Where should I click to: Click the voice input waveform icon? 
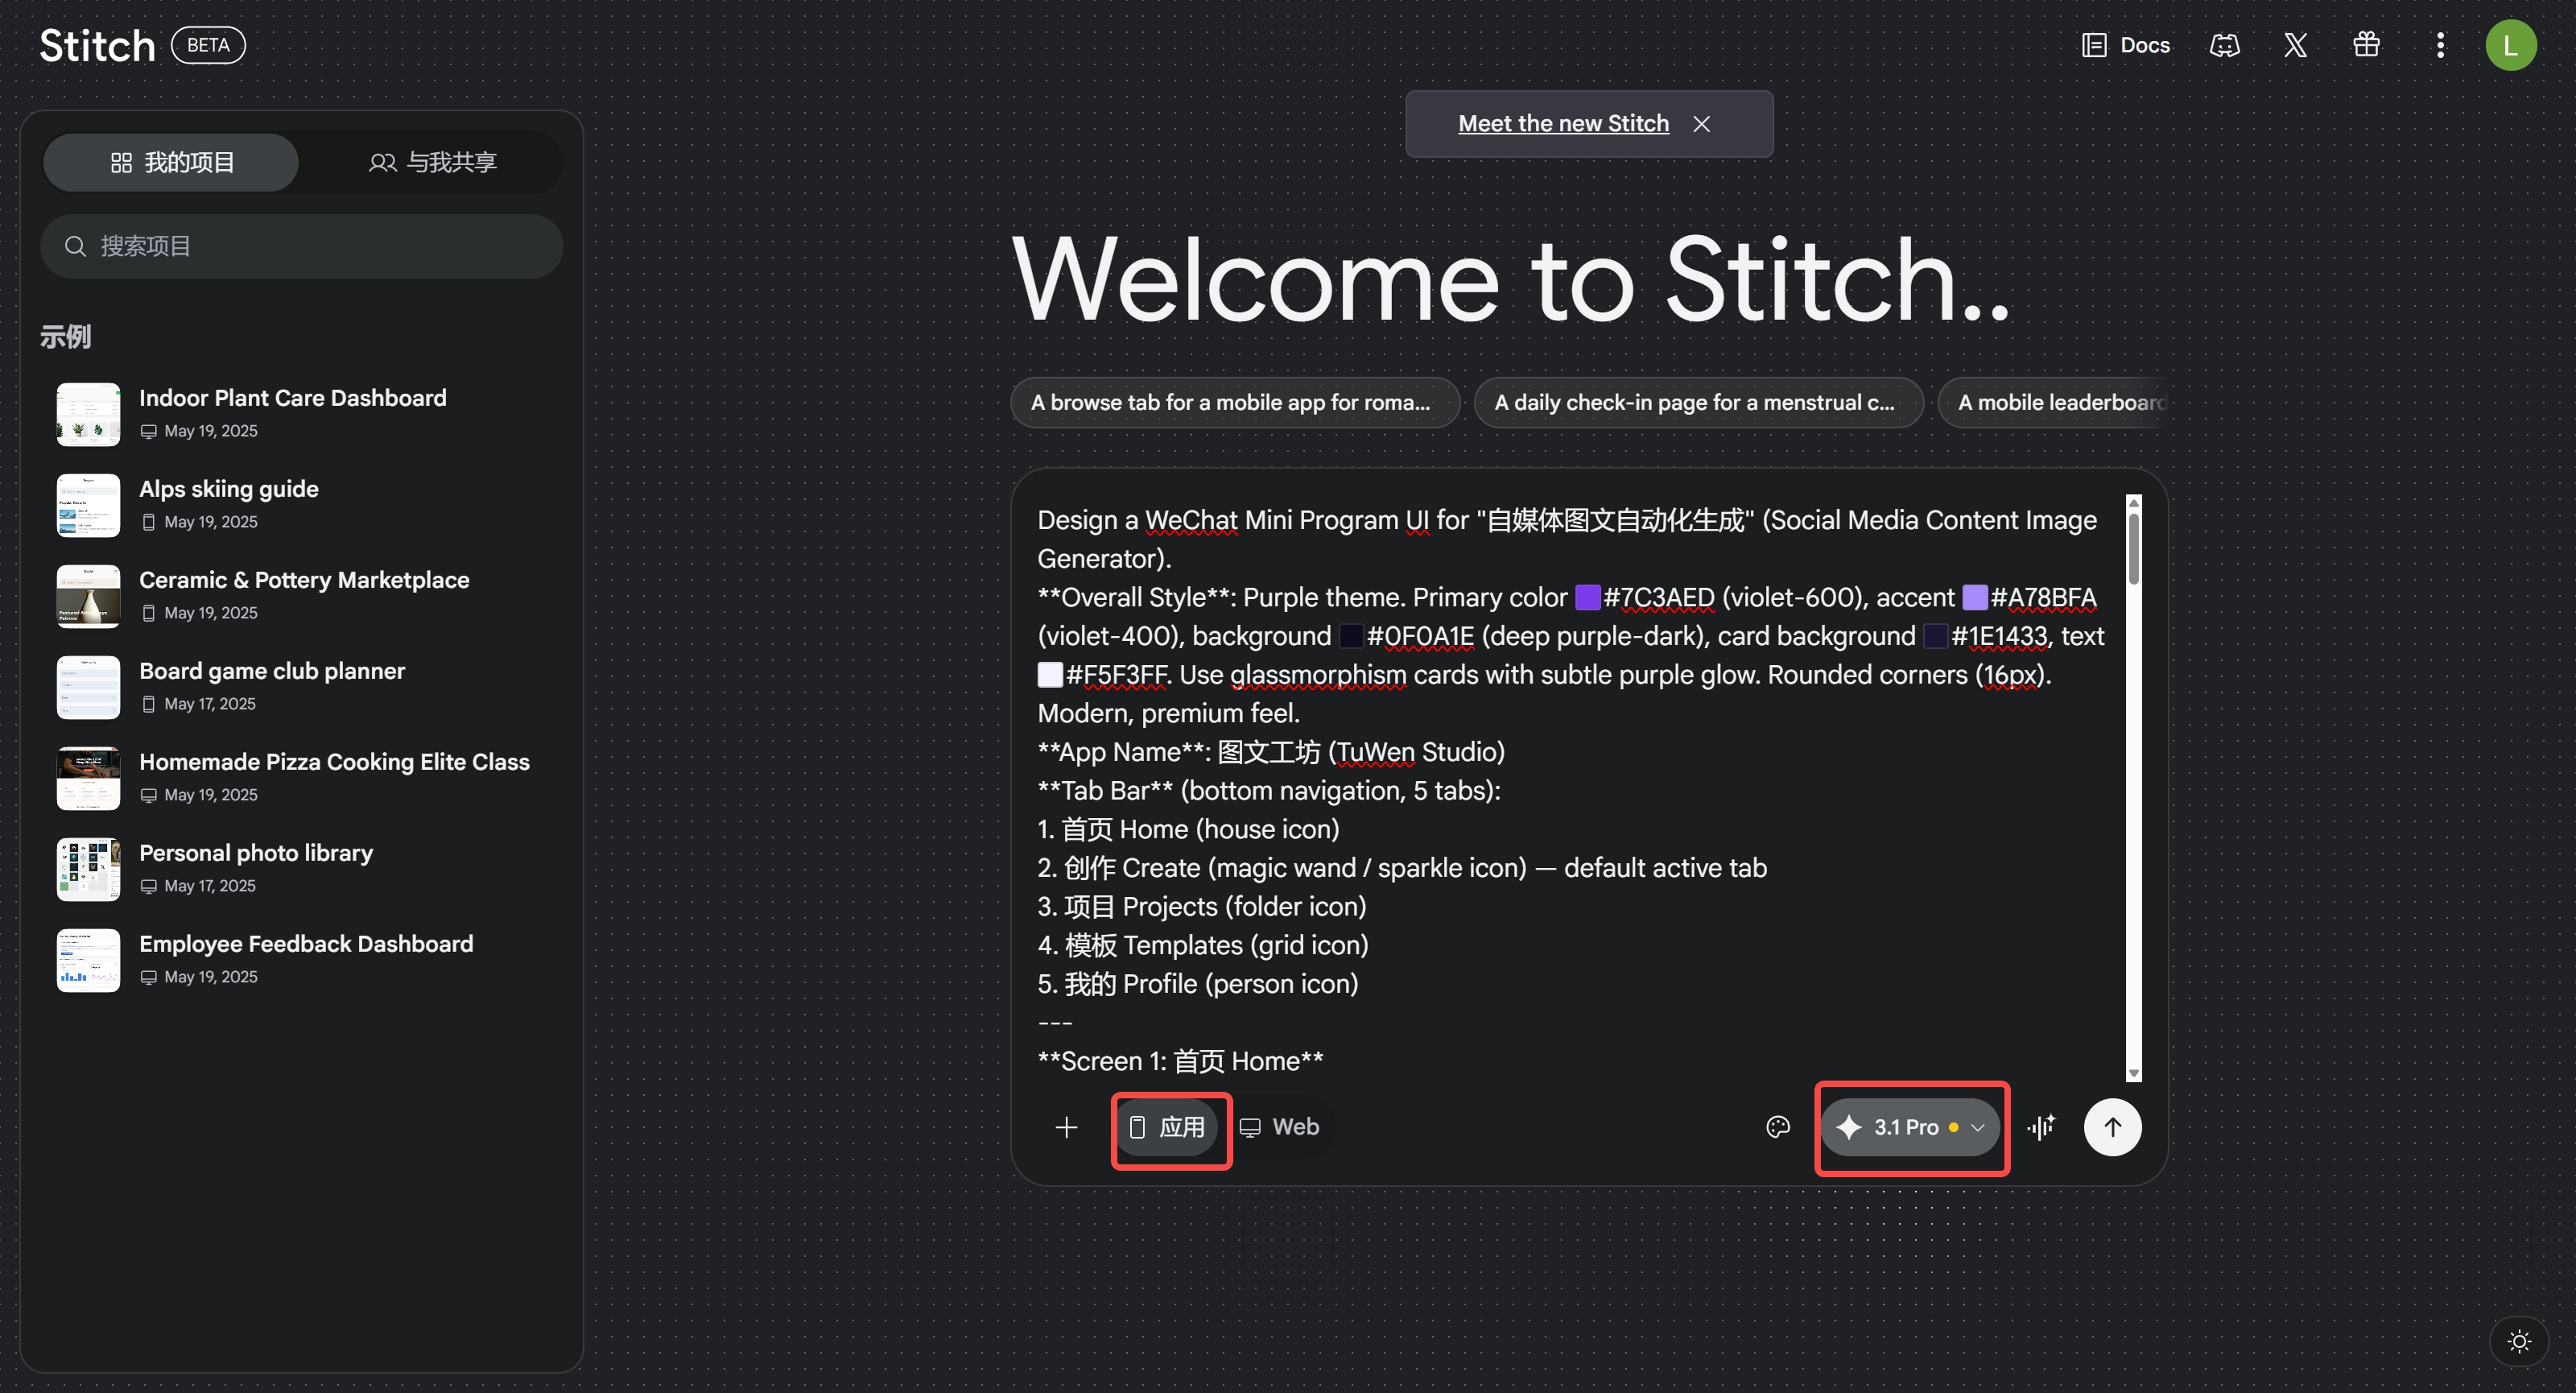pyautogui.click(x=2042, y=1127)
